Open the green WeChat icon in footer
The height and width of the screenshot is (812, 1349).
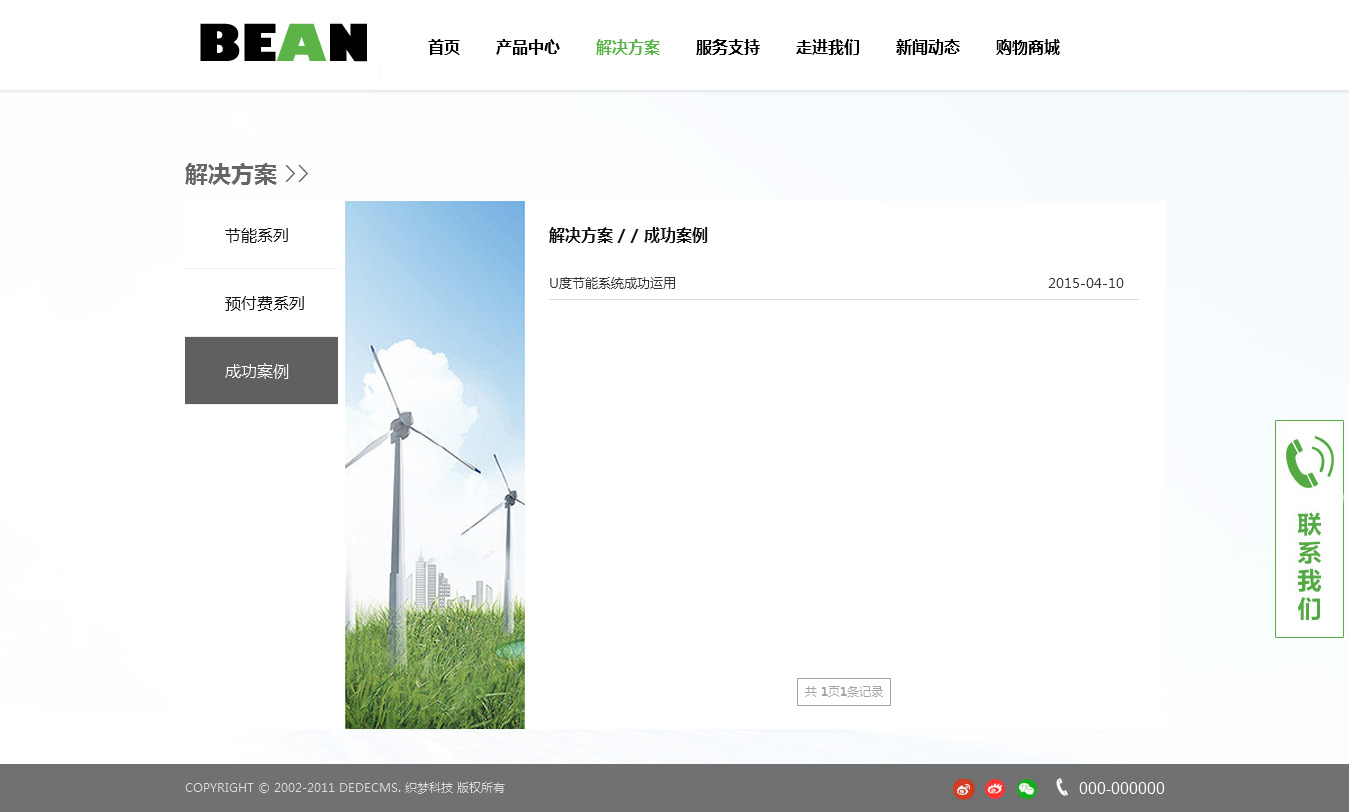[1027, 789]
